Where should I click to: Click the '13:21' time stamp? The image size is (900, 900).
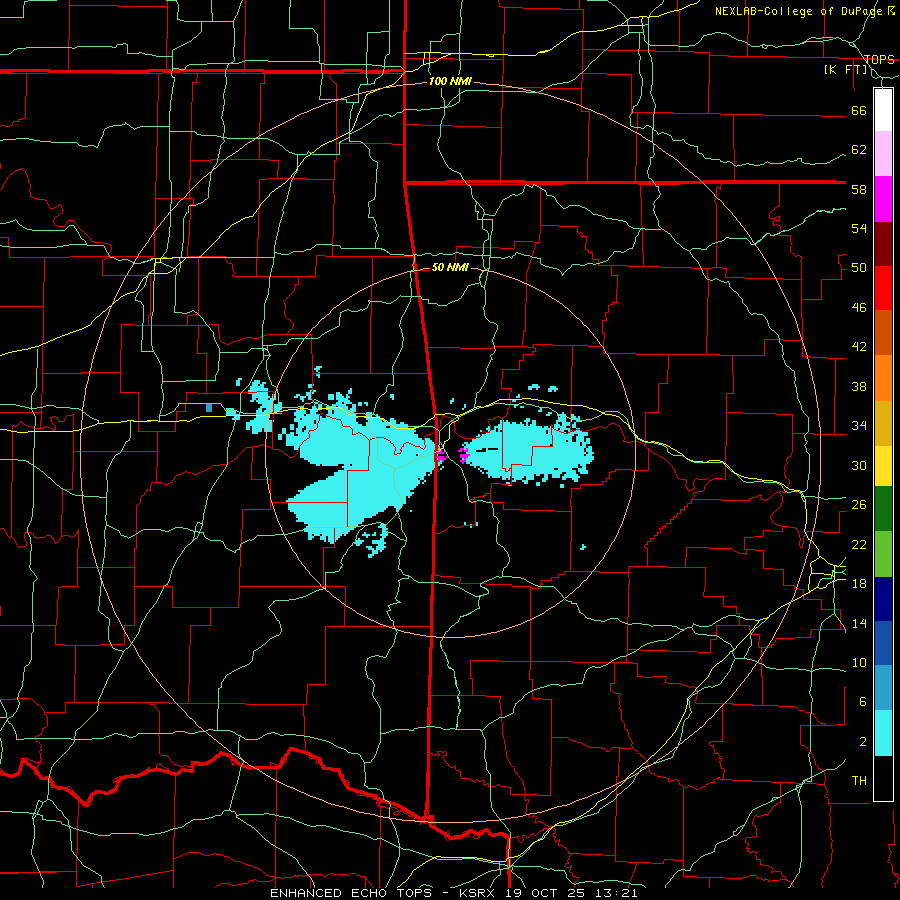click(x=617, y=893)
